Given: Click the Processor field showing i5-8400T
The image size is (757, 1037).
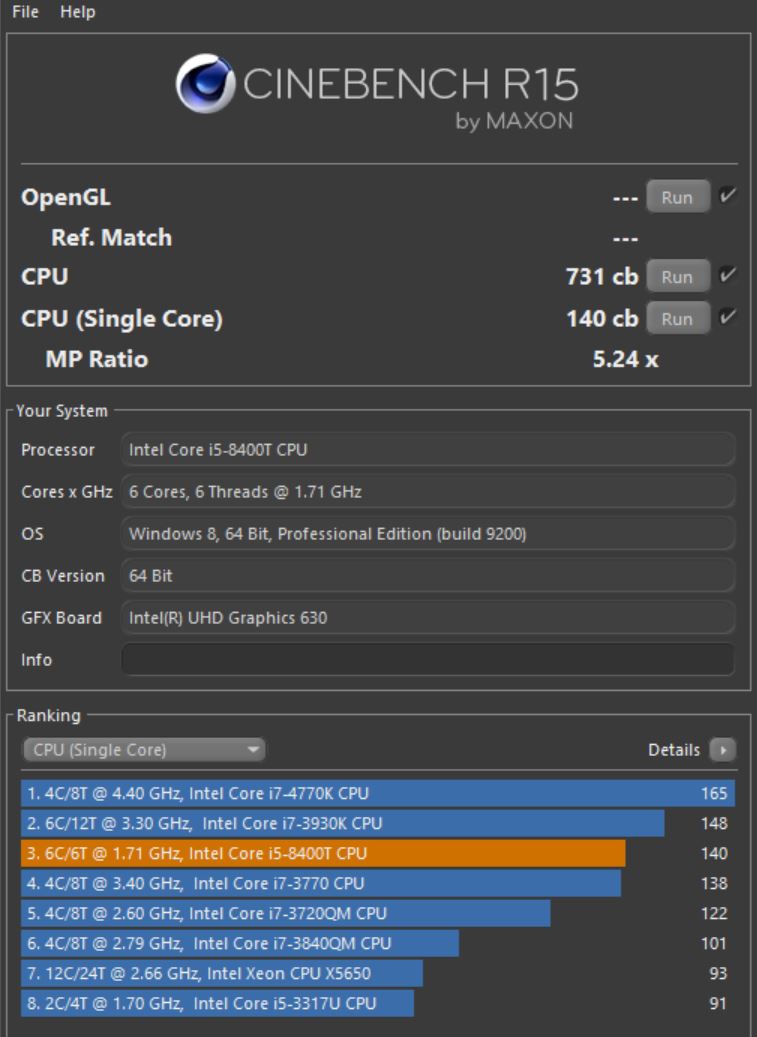Looking at the screenshot, I should point(427,450).
